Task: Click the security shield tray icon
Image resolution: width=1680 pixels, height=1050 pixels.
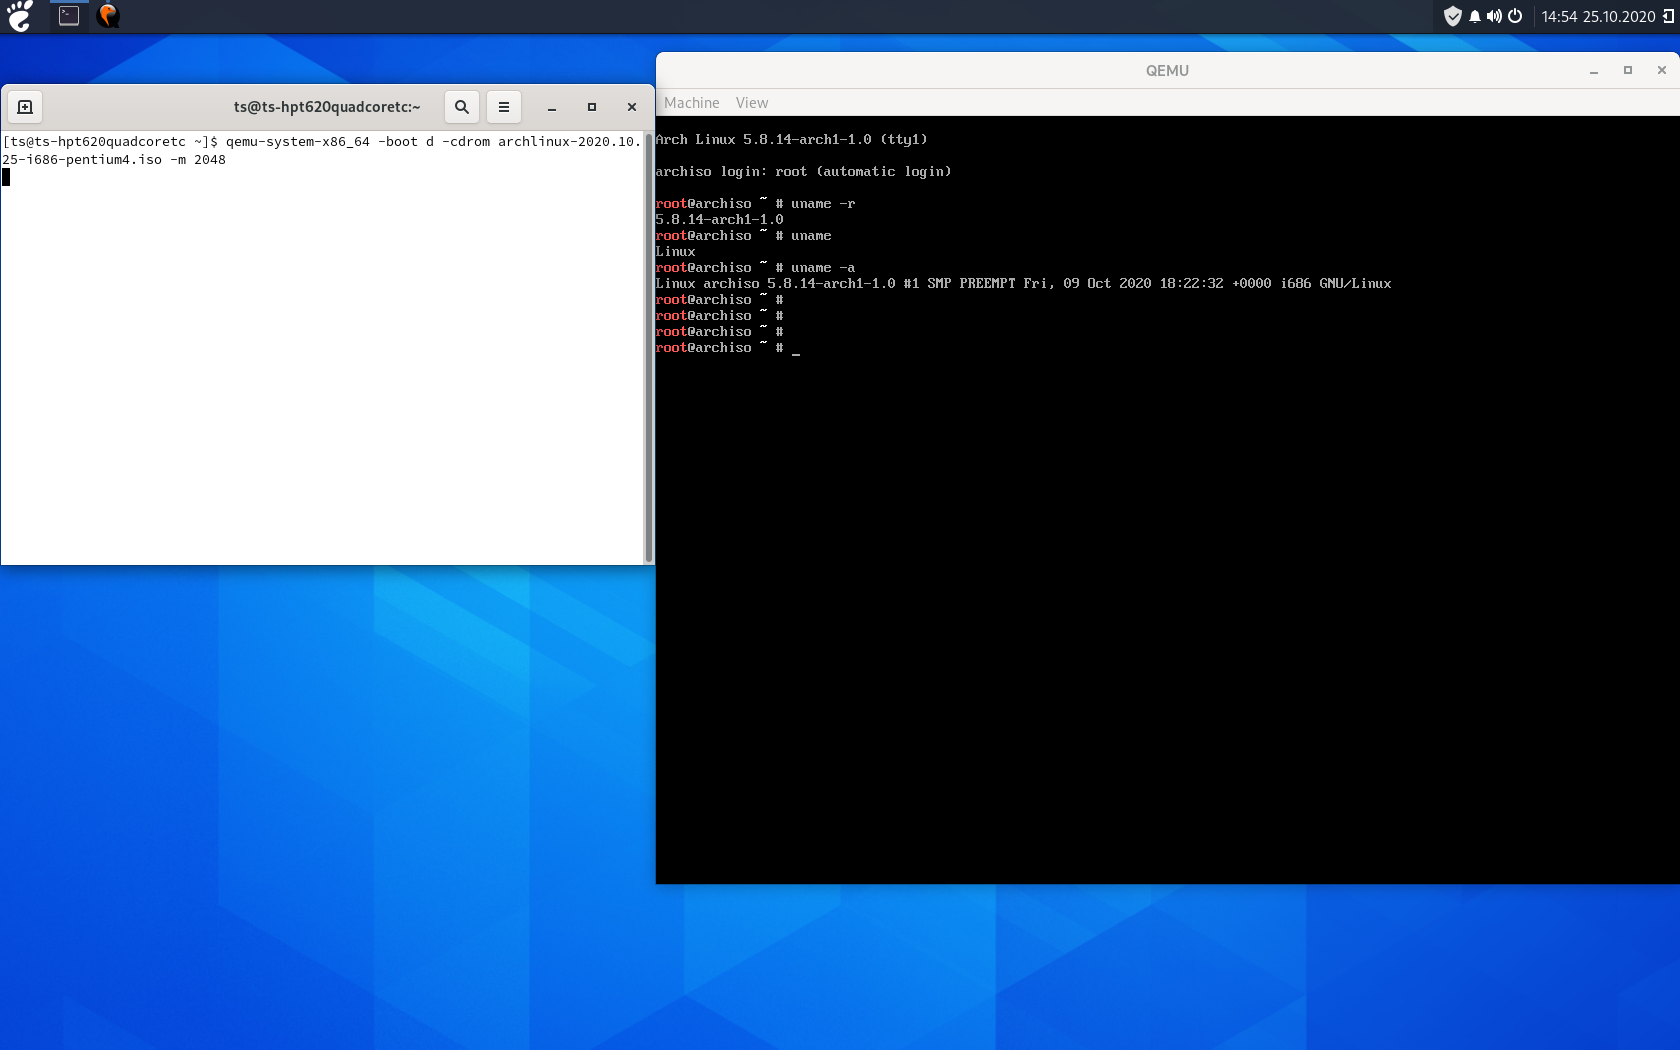Action: point(1452,16)
